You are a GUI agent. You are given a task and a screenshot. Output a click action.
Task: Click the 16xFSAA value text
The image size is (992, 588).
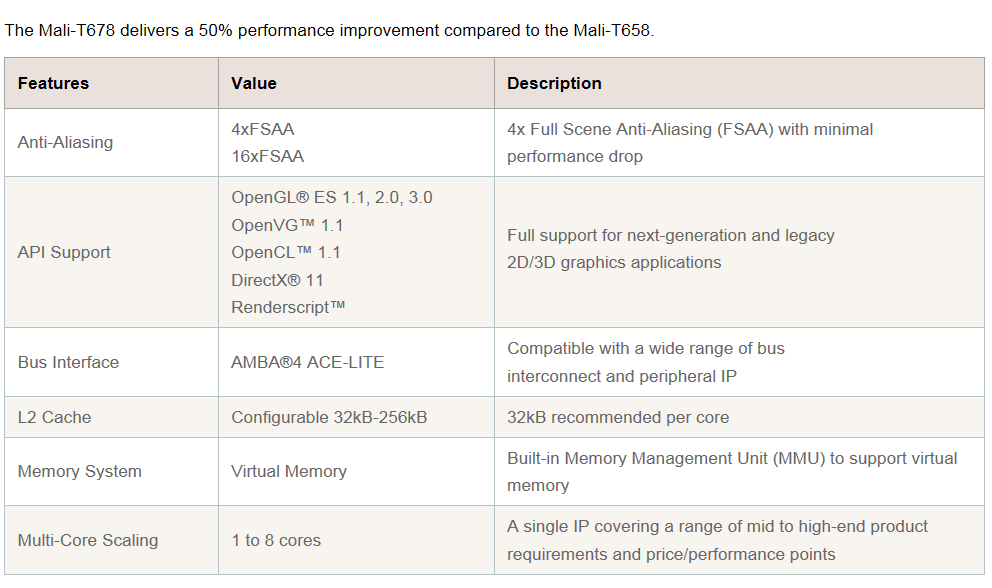click(267, 156)
